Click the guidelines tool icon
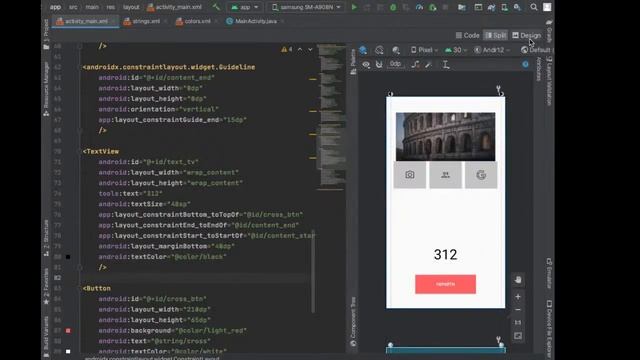640x360 pixels. (x=446, y=64)
